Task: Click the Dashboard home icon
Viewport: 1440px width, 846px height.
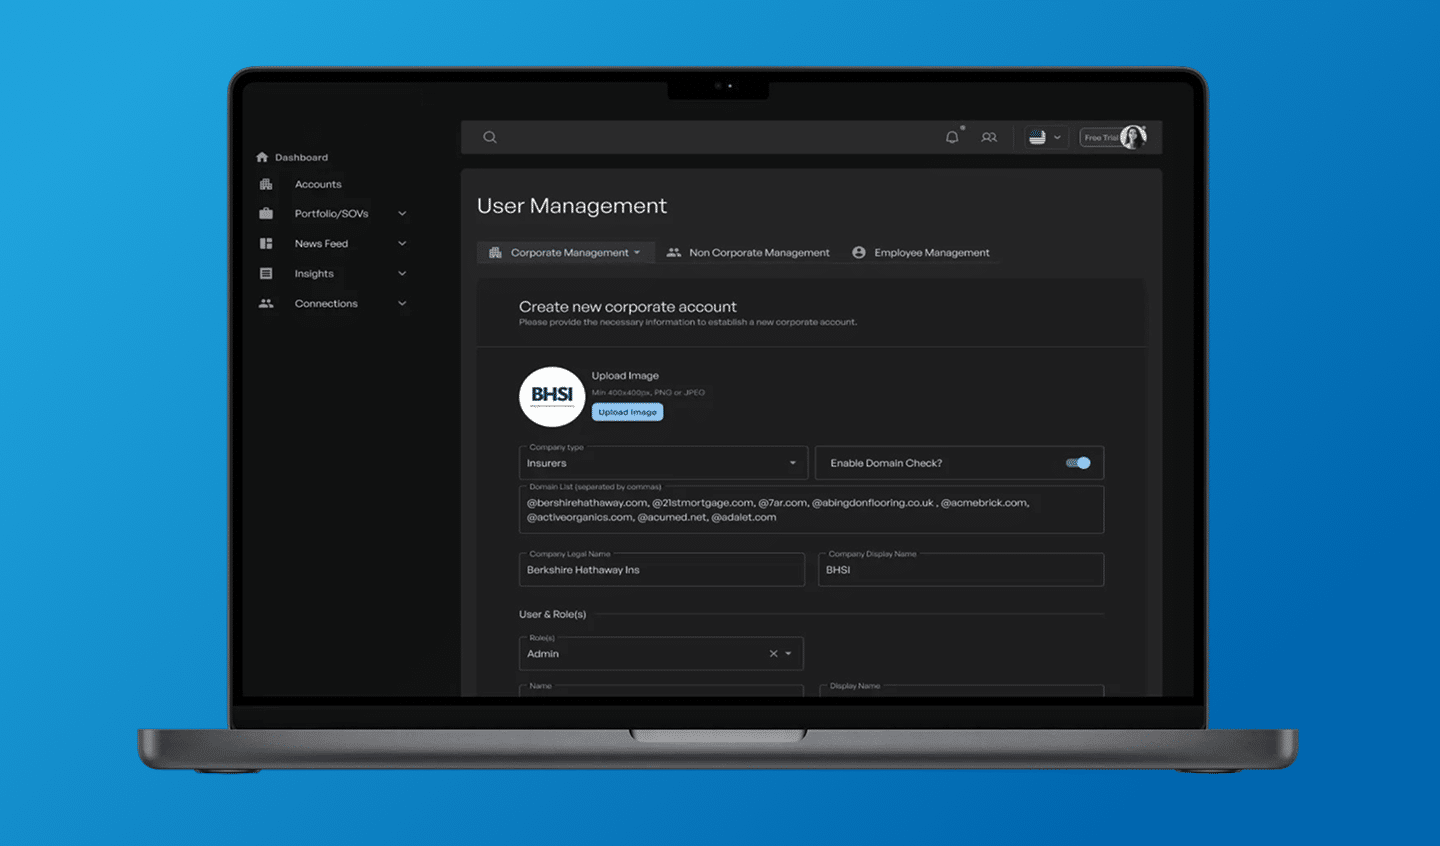Action: (262, 157)
